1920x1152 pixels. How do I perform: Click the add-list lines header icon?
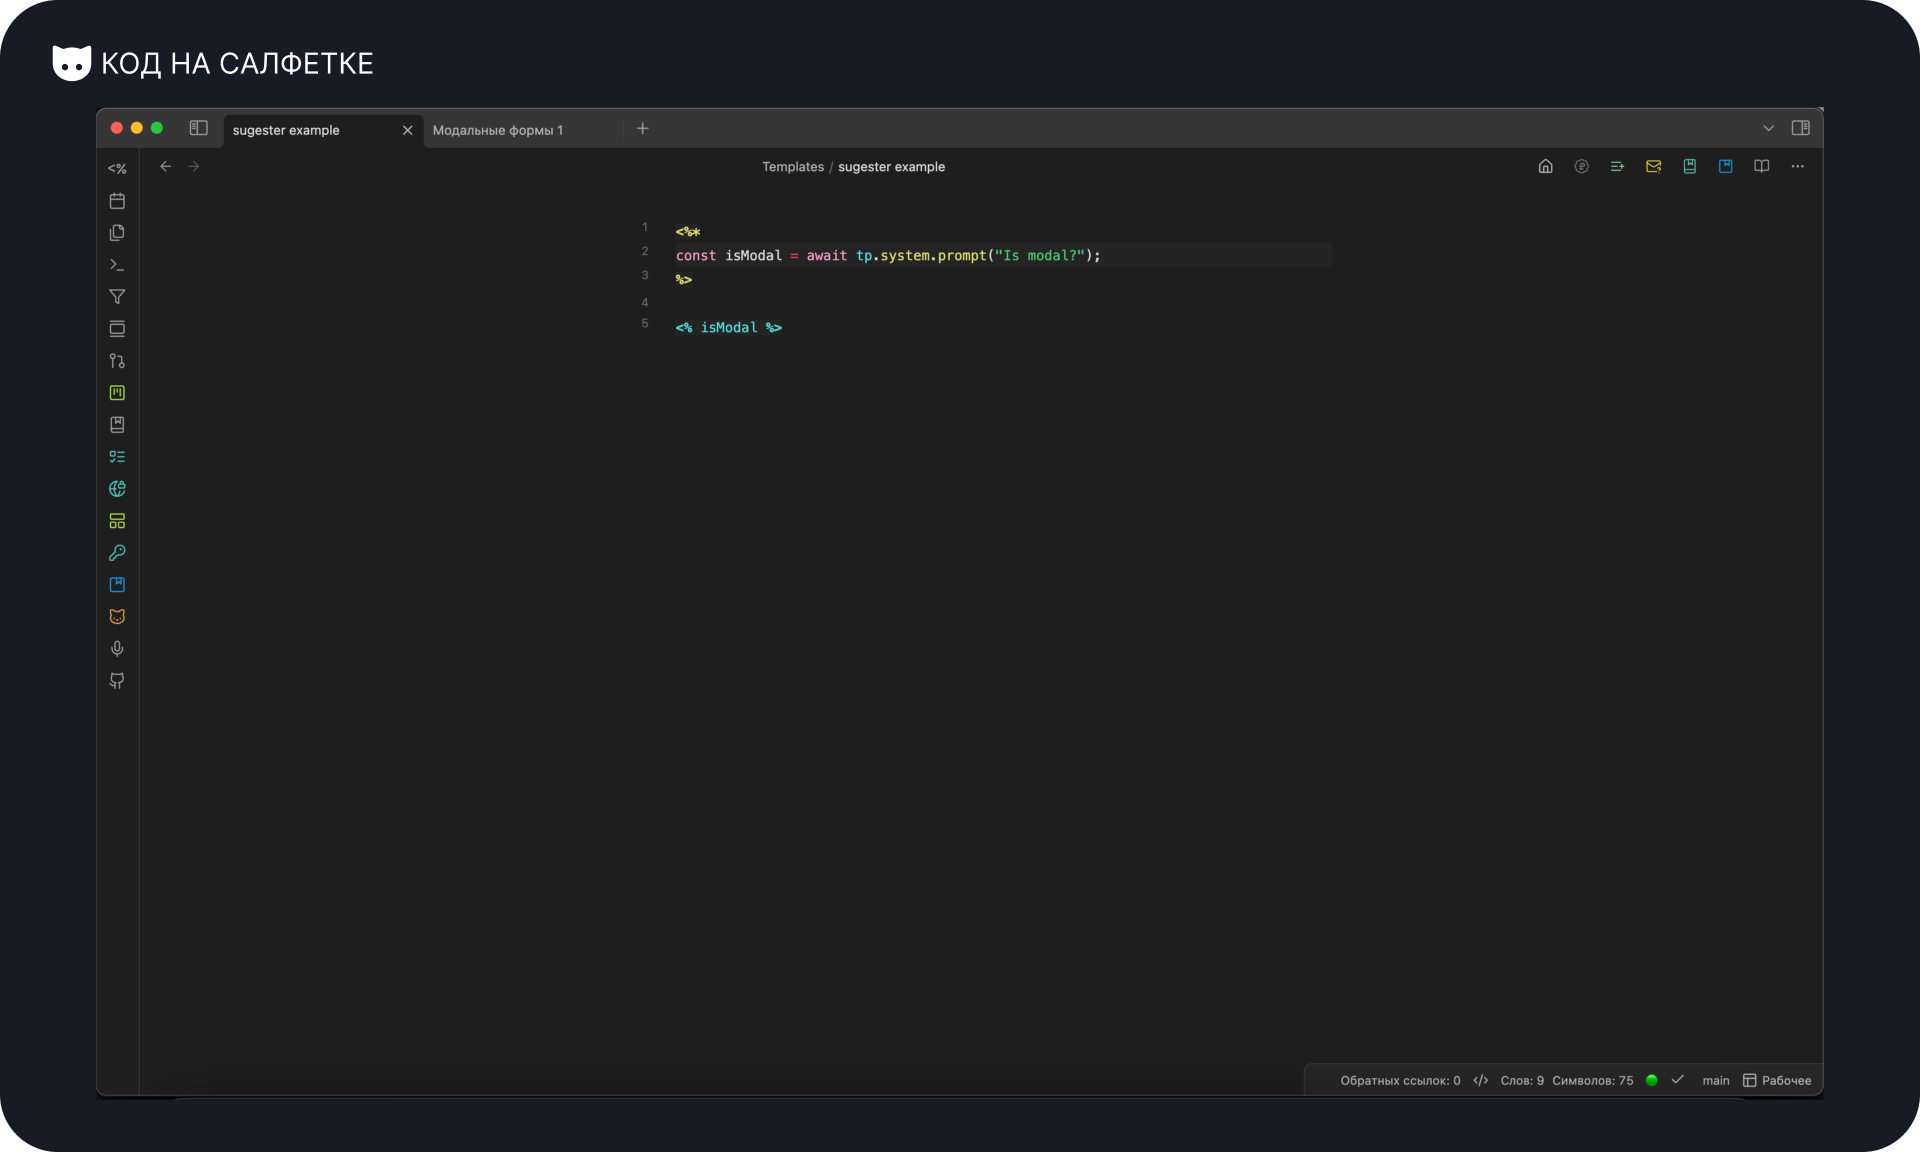tap(1618, 167)
